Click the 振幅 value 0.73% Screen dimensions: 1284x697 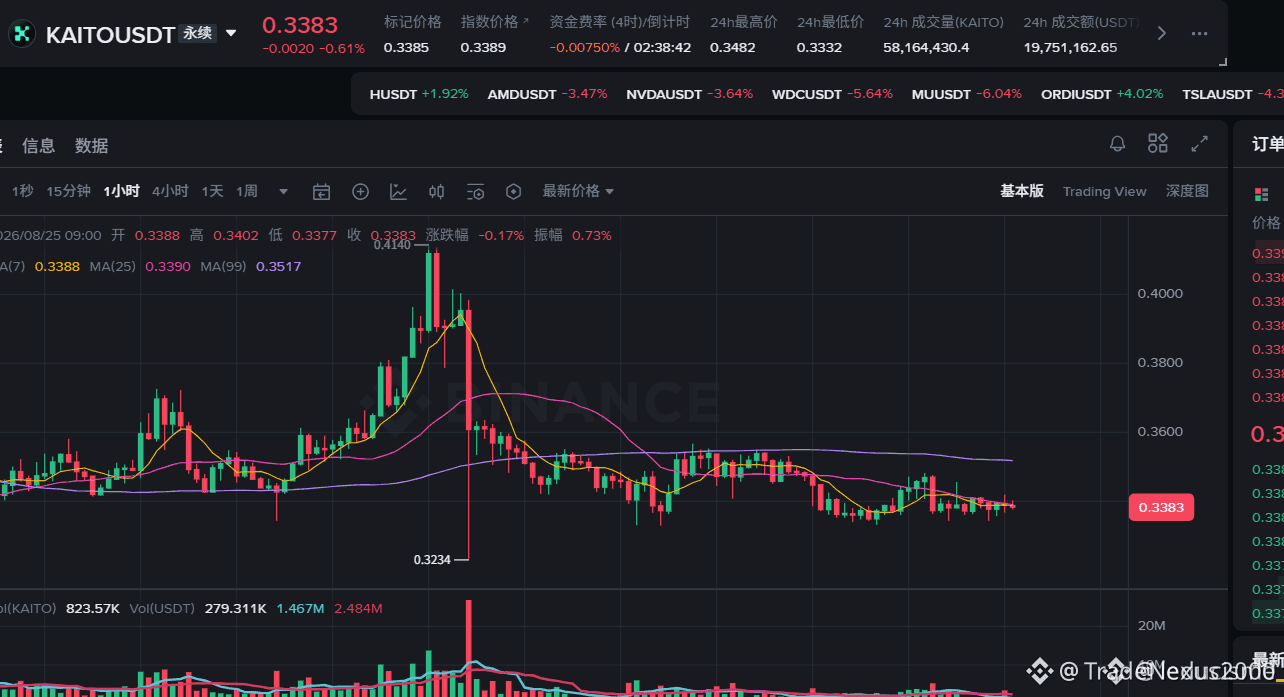tap(592, 235)
